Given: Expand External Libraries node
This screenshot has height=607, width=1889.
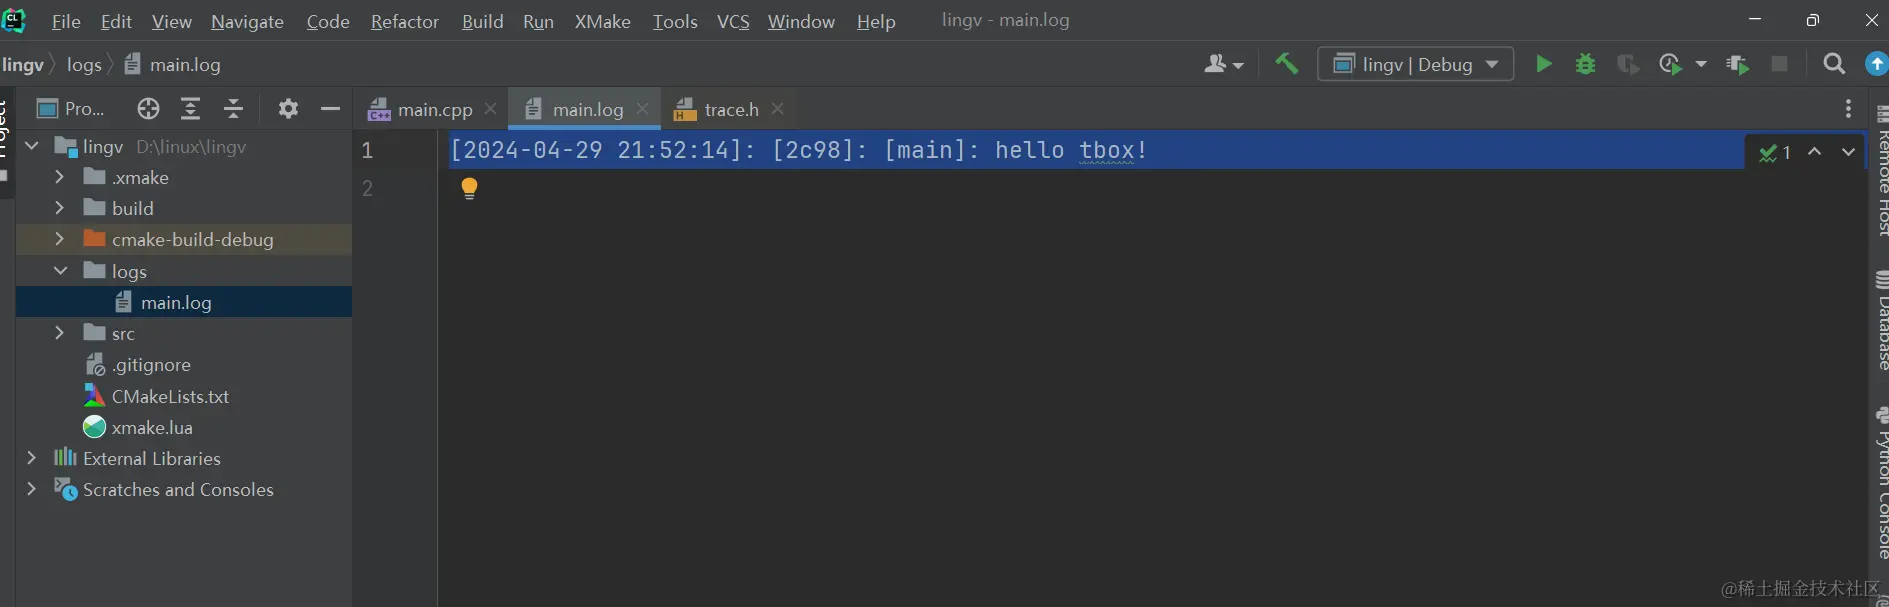Looking at the screenshot, I should coord(32,458).
